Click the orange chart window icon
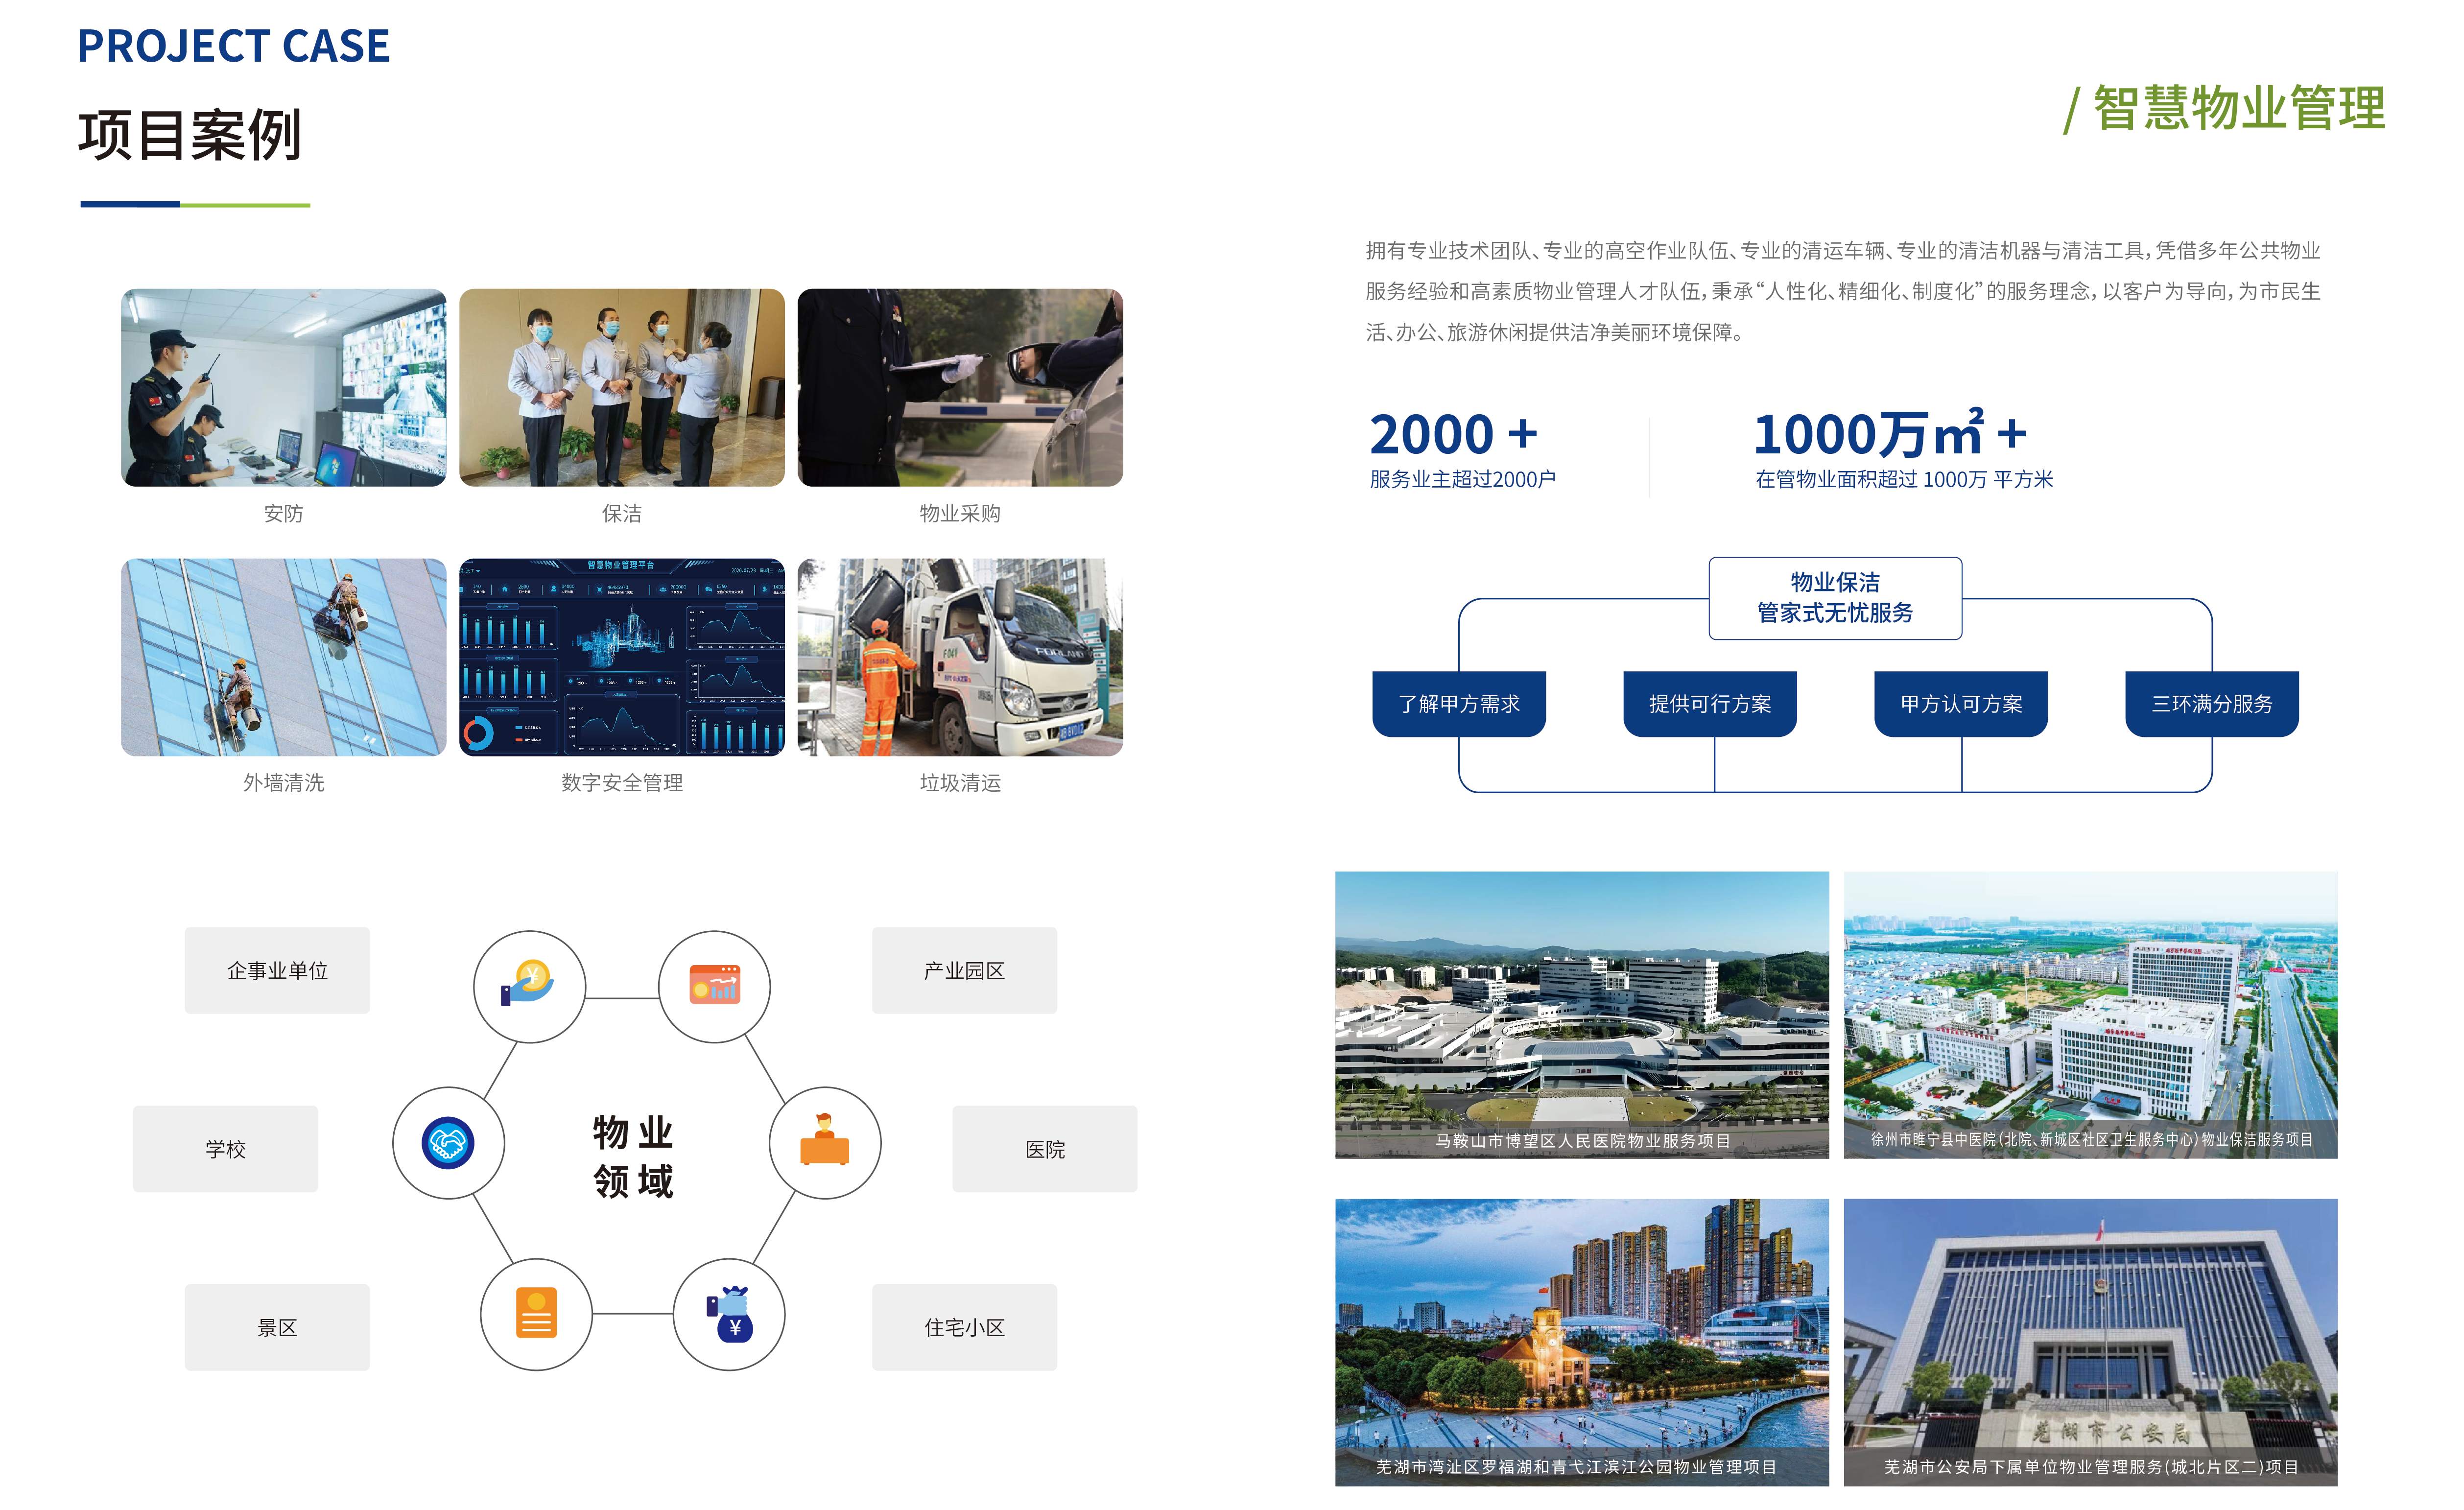Screen dimensions: 2464x1510 pos(714,986)
